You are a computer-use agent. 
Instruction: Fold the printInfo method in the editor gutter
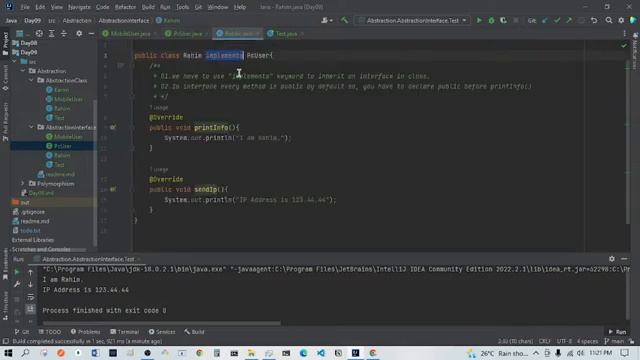[132, 127]
